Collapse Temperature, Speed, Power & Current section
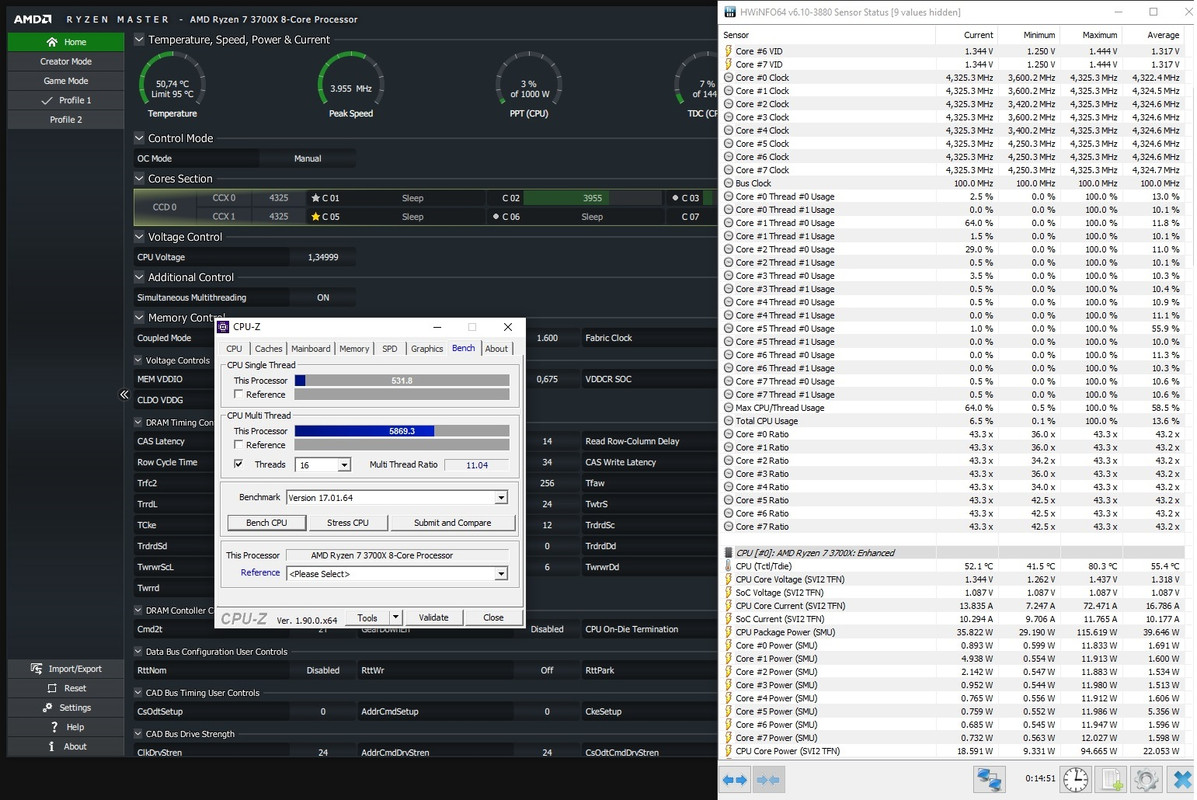Image resolution: width=1197 pixels, height=800 pixels. 139,40
